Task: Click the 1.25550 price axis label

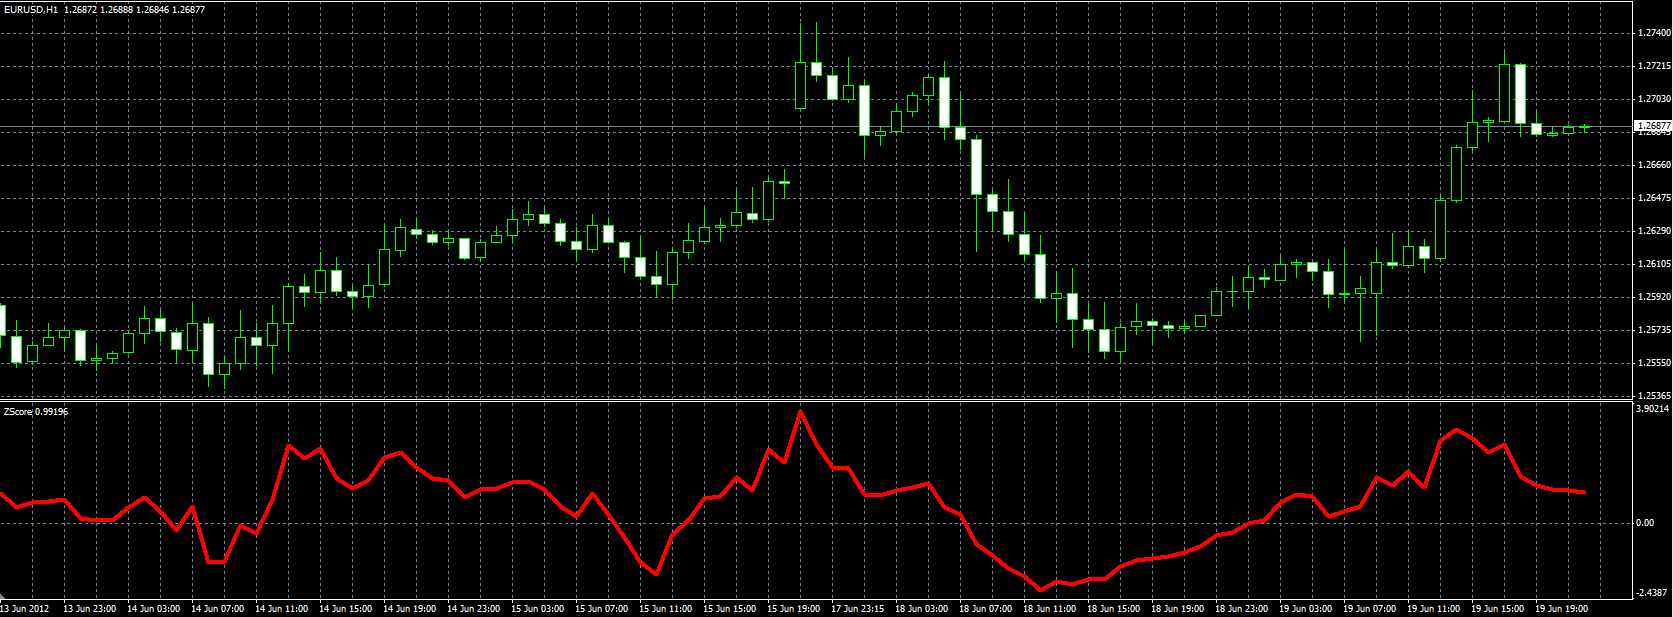Action: point(1653,363)
